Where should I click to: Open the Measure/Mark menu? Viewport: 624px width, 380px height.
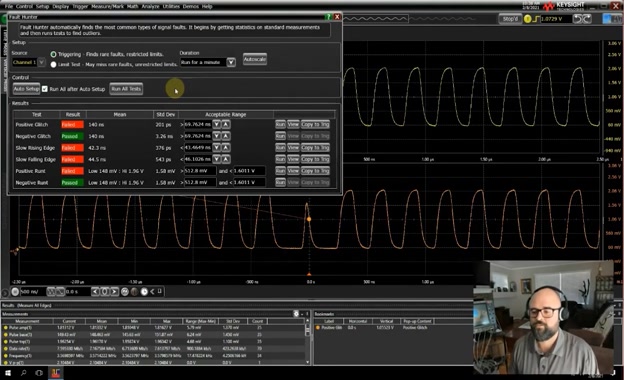[x=107, y=6]
